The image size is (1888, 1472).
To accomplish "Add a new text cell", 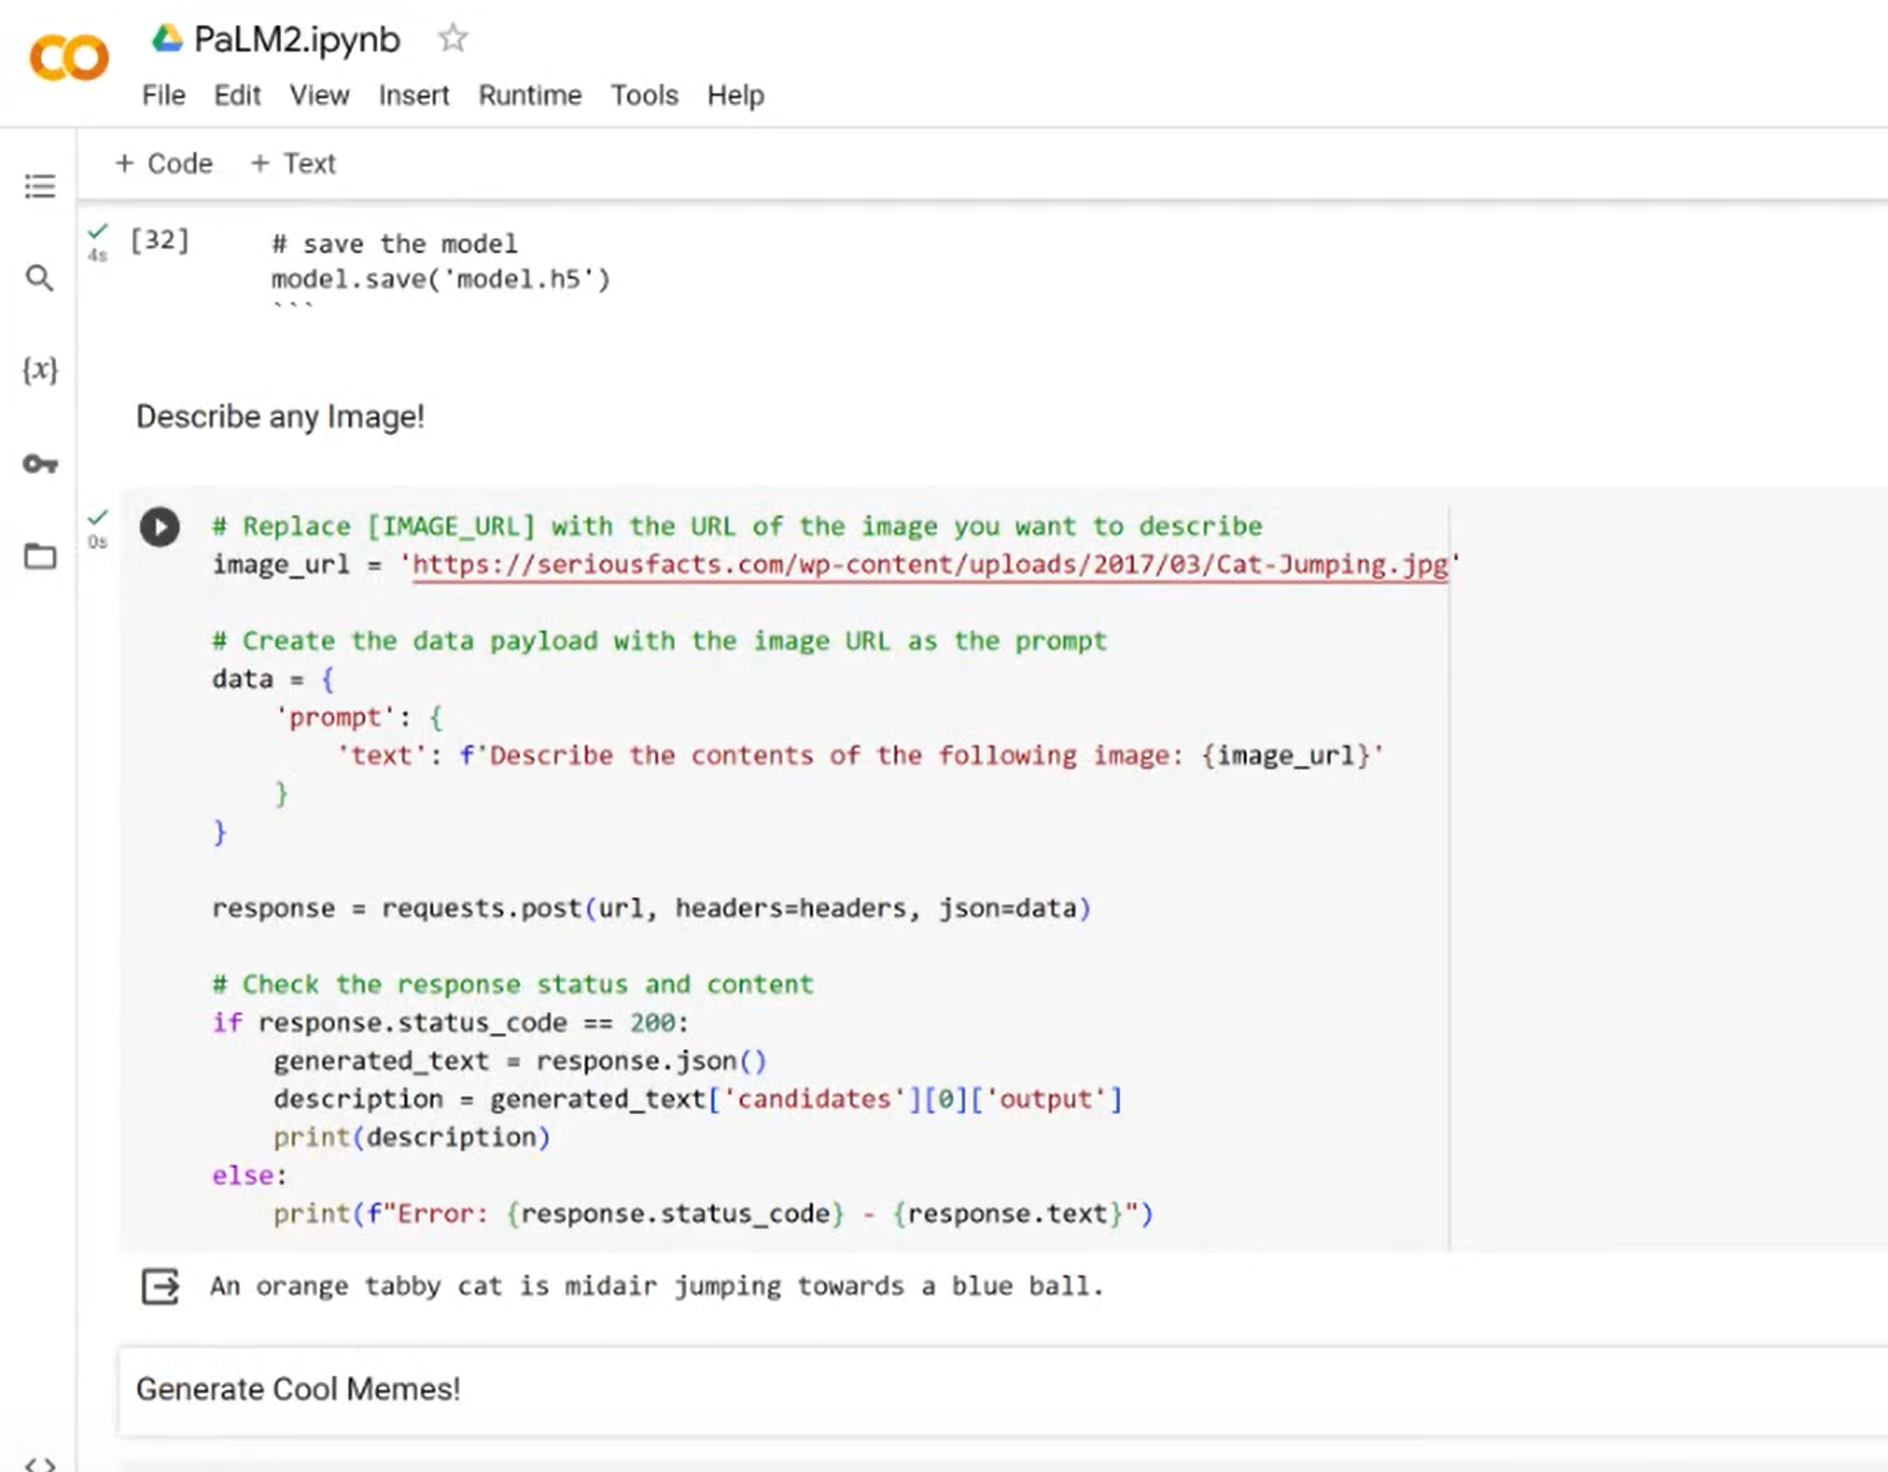I will [x=293, y=163].
